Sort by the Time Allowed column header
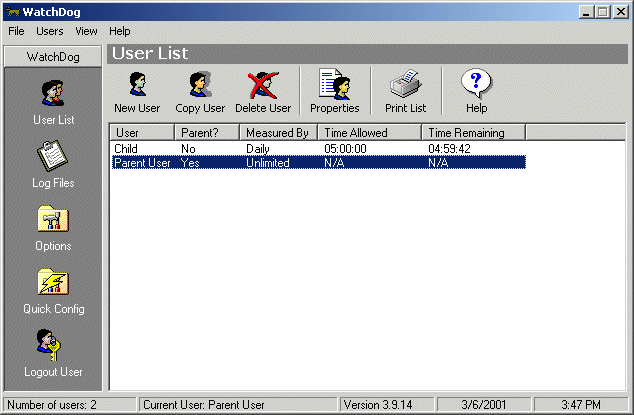Screen dimensions: 634x415 tap(370, 133)
